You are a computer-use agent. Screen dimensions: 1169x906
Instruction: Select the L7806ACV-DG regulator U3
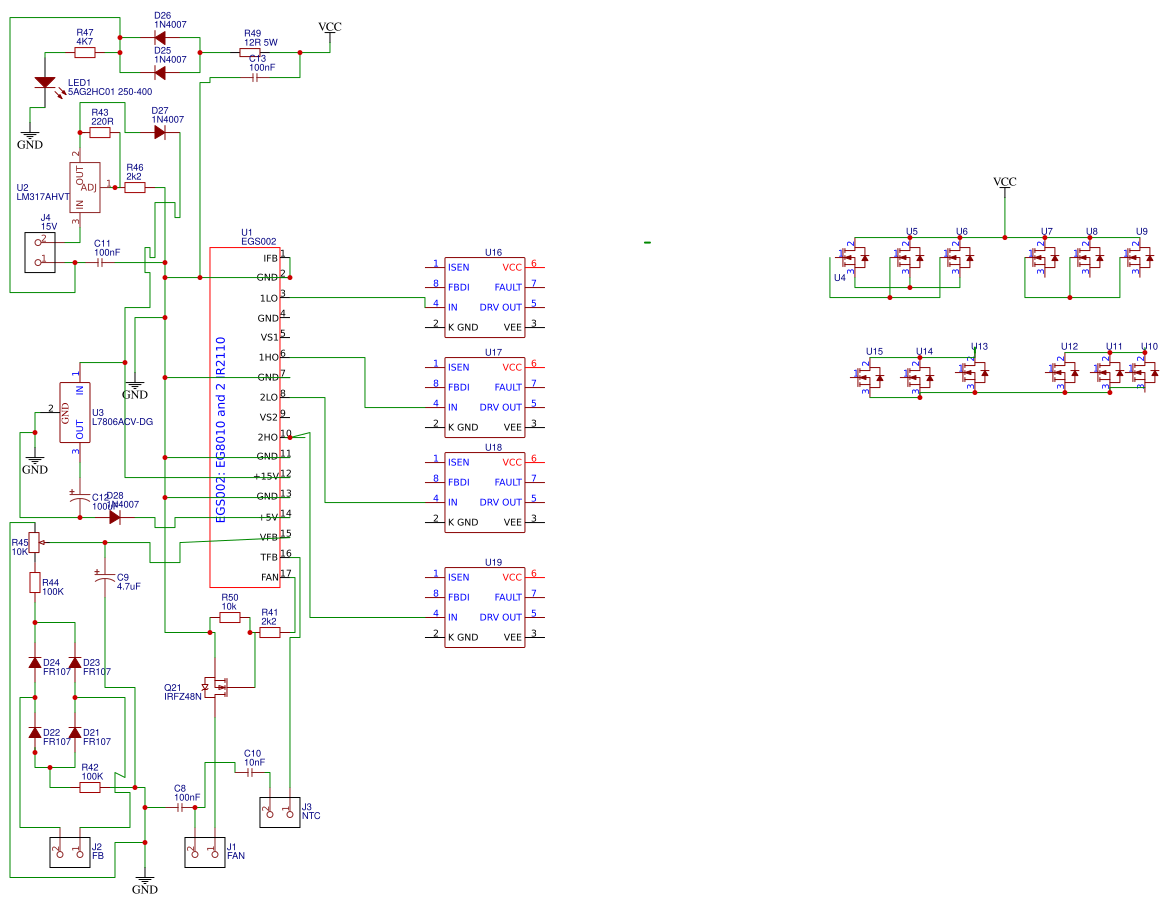click(75, 412)
